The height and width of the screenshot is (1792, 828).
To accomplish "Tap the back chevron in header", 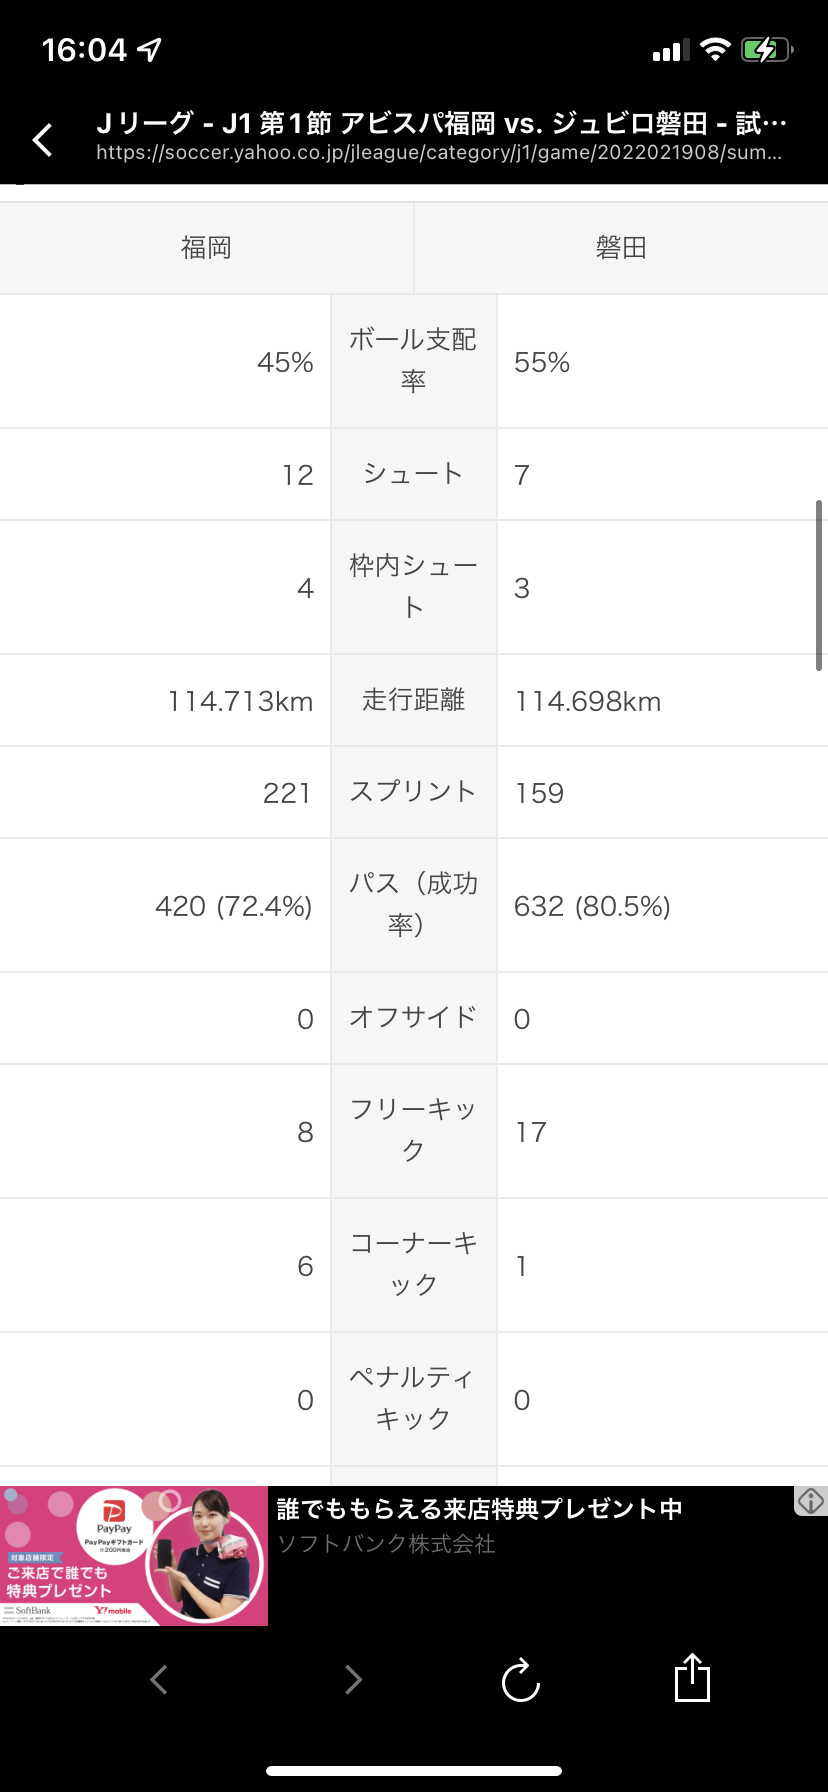I will tap(42, 139).
